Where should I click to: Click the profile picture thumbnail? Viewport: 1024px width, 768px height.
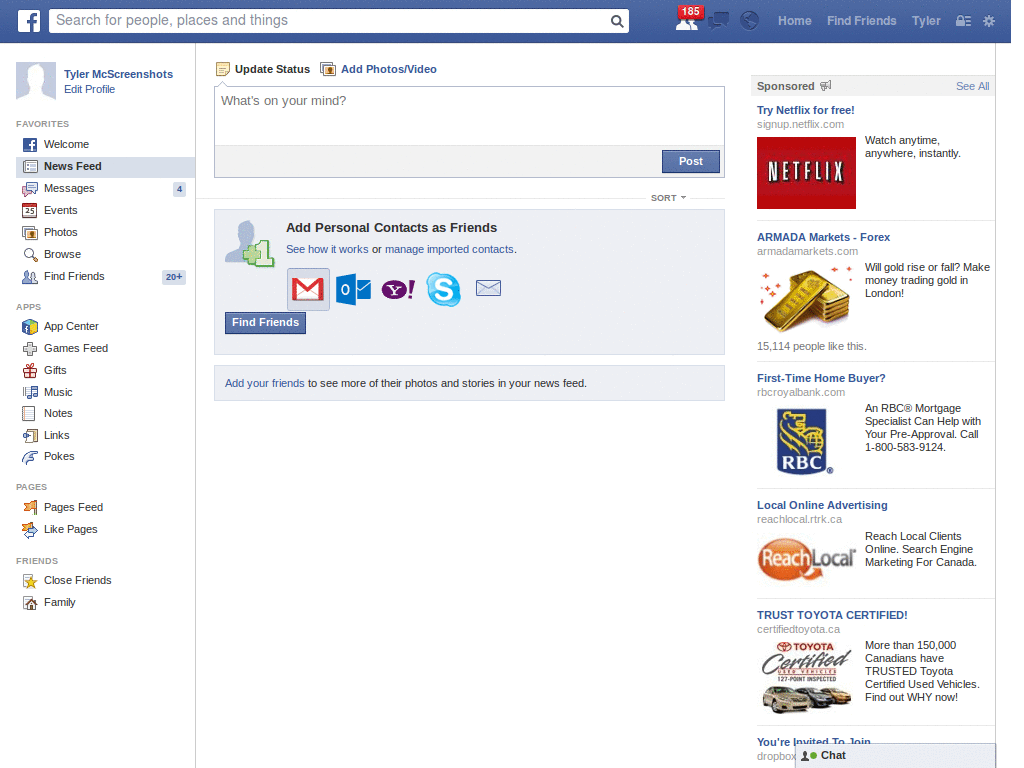36,81
